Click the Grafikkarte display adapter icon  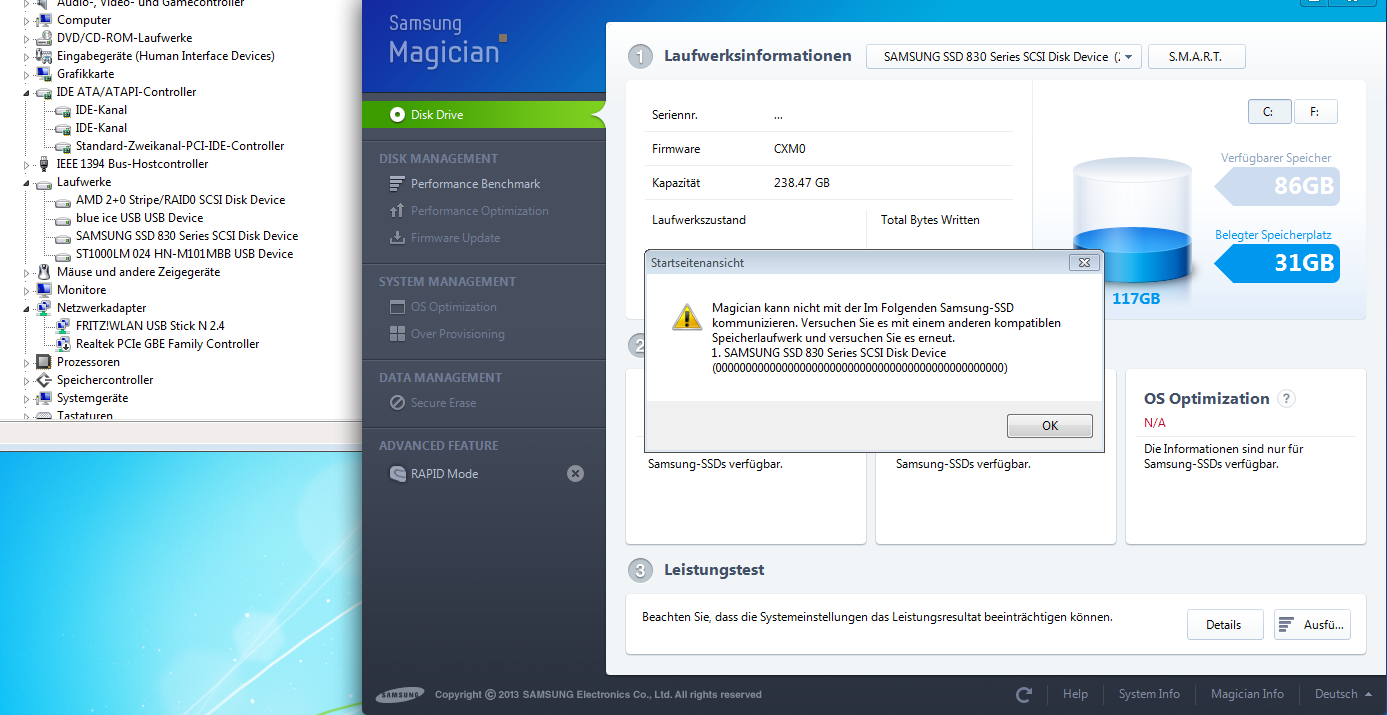(x=44, y=74)
